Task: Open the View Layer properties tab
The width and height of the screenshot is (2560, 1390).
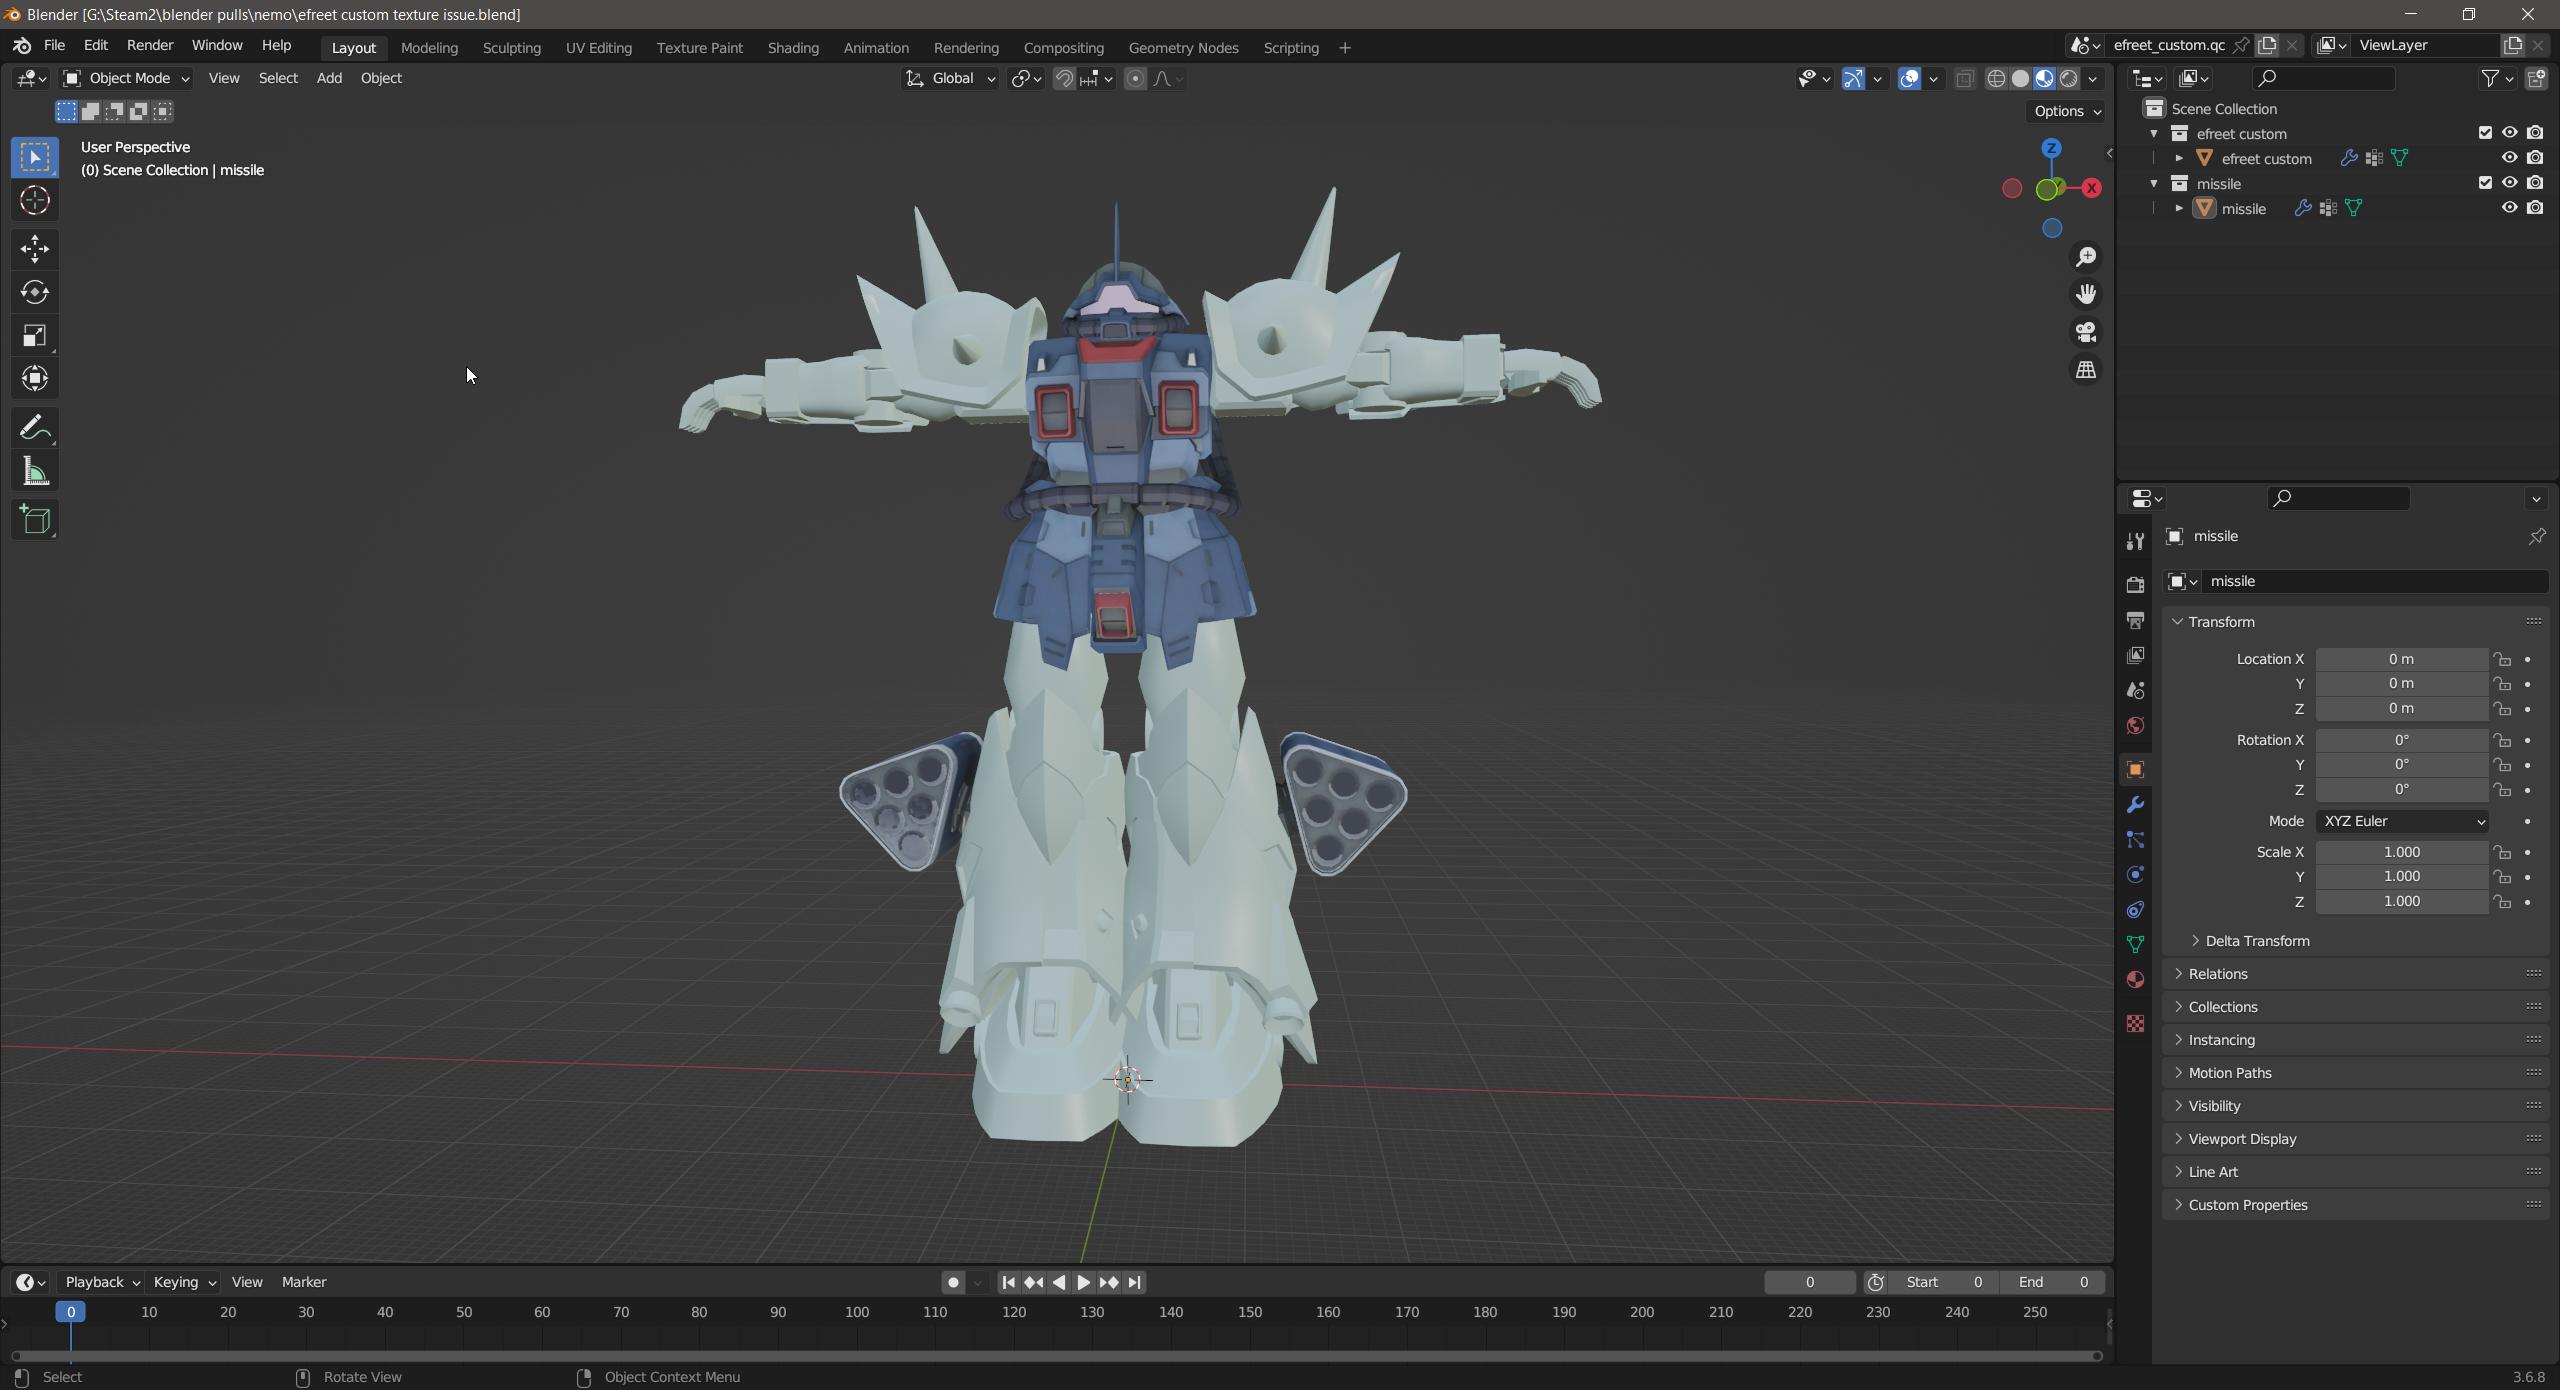Action: tap(2135, 655)
